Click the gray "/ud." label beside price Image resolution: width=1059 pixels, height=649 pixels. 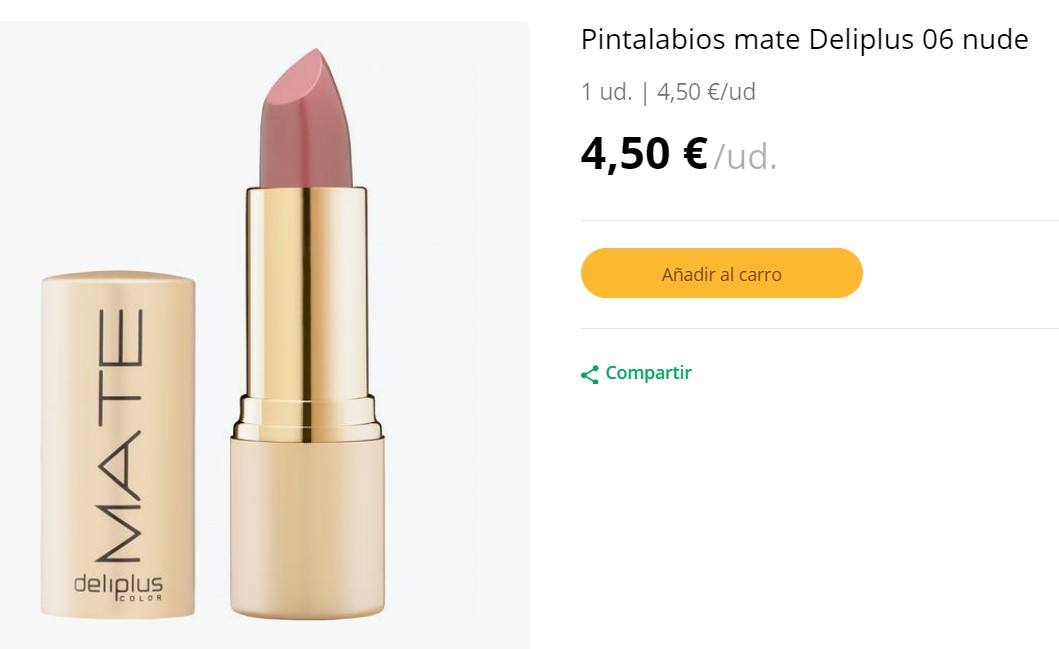click(x=745, y=157)
